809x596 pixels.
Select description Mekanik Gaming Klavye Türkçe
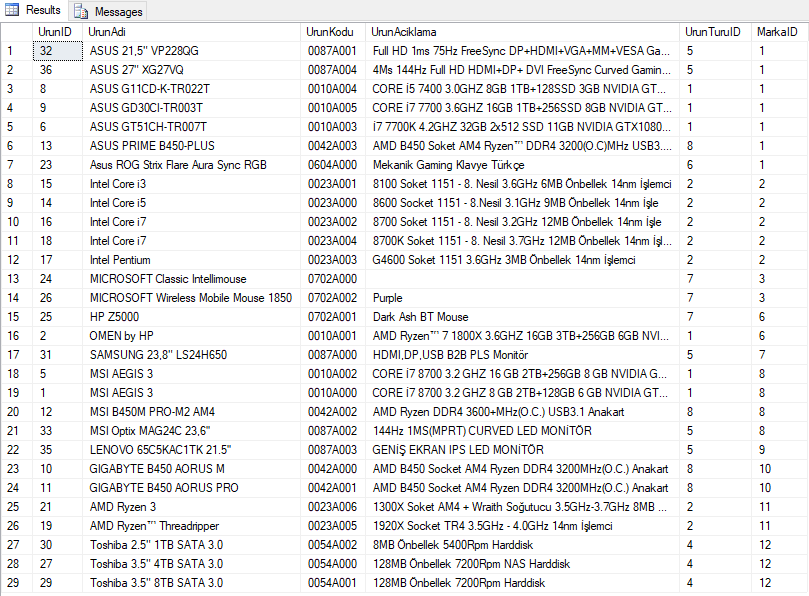pyautogui.click(x=522, y=165)
